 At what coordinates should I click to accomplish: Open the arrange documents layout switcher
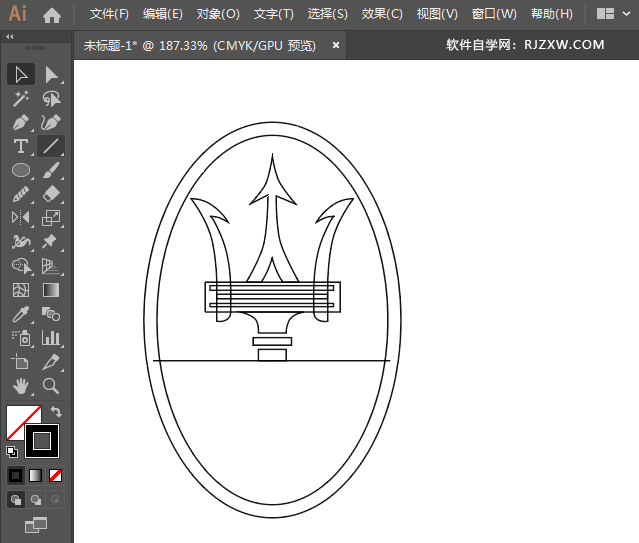605,14
